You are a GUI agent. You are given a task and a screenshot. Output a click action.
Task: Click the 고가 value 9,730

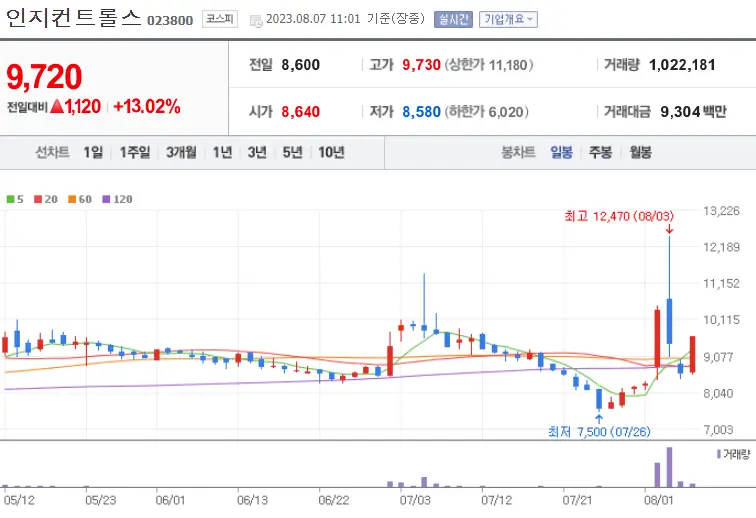(x=421, y=65)
